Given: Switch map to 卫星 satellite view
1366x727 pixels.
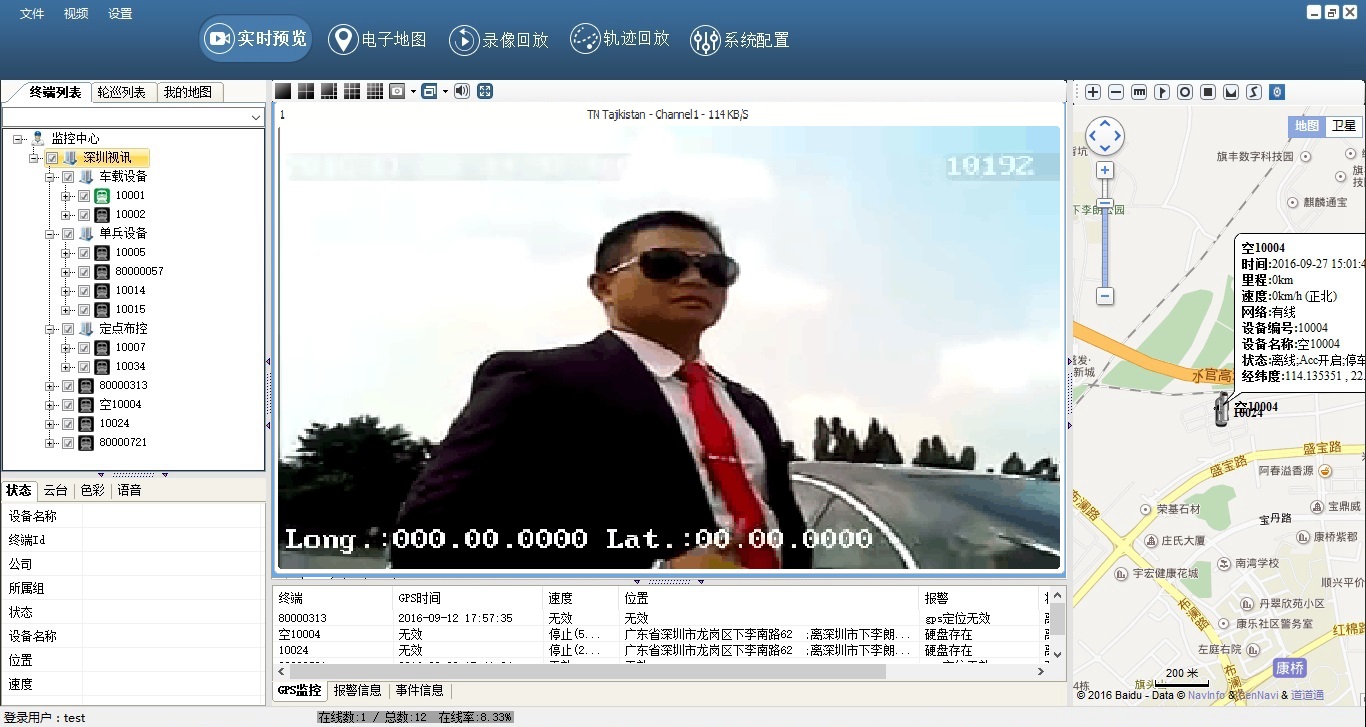Looking at the screenshot, I should point(1343,126).
